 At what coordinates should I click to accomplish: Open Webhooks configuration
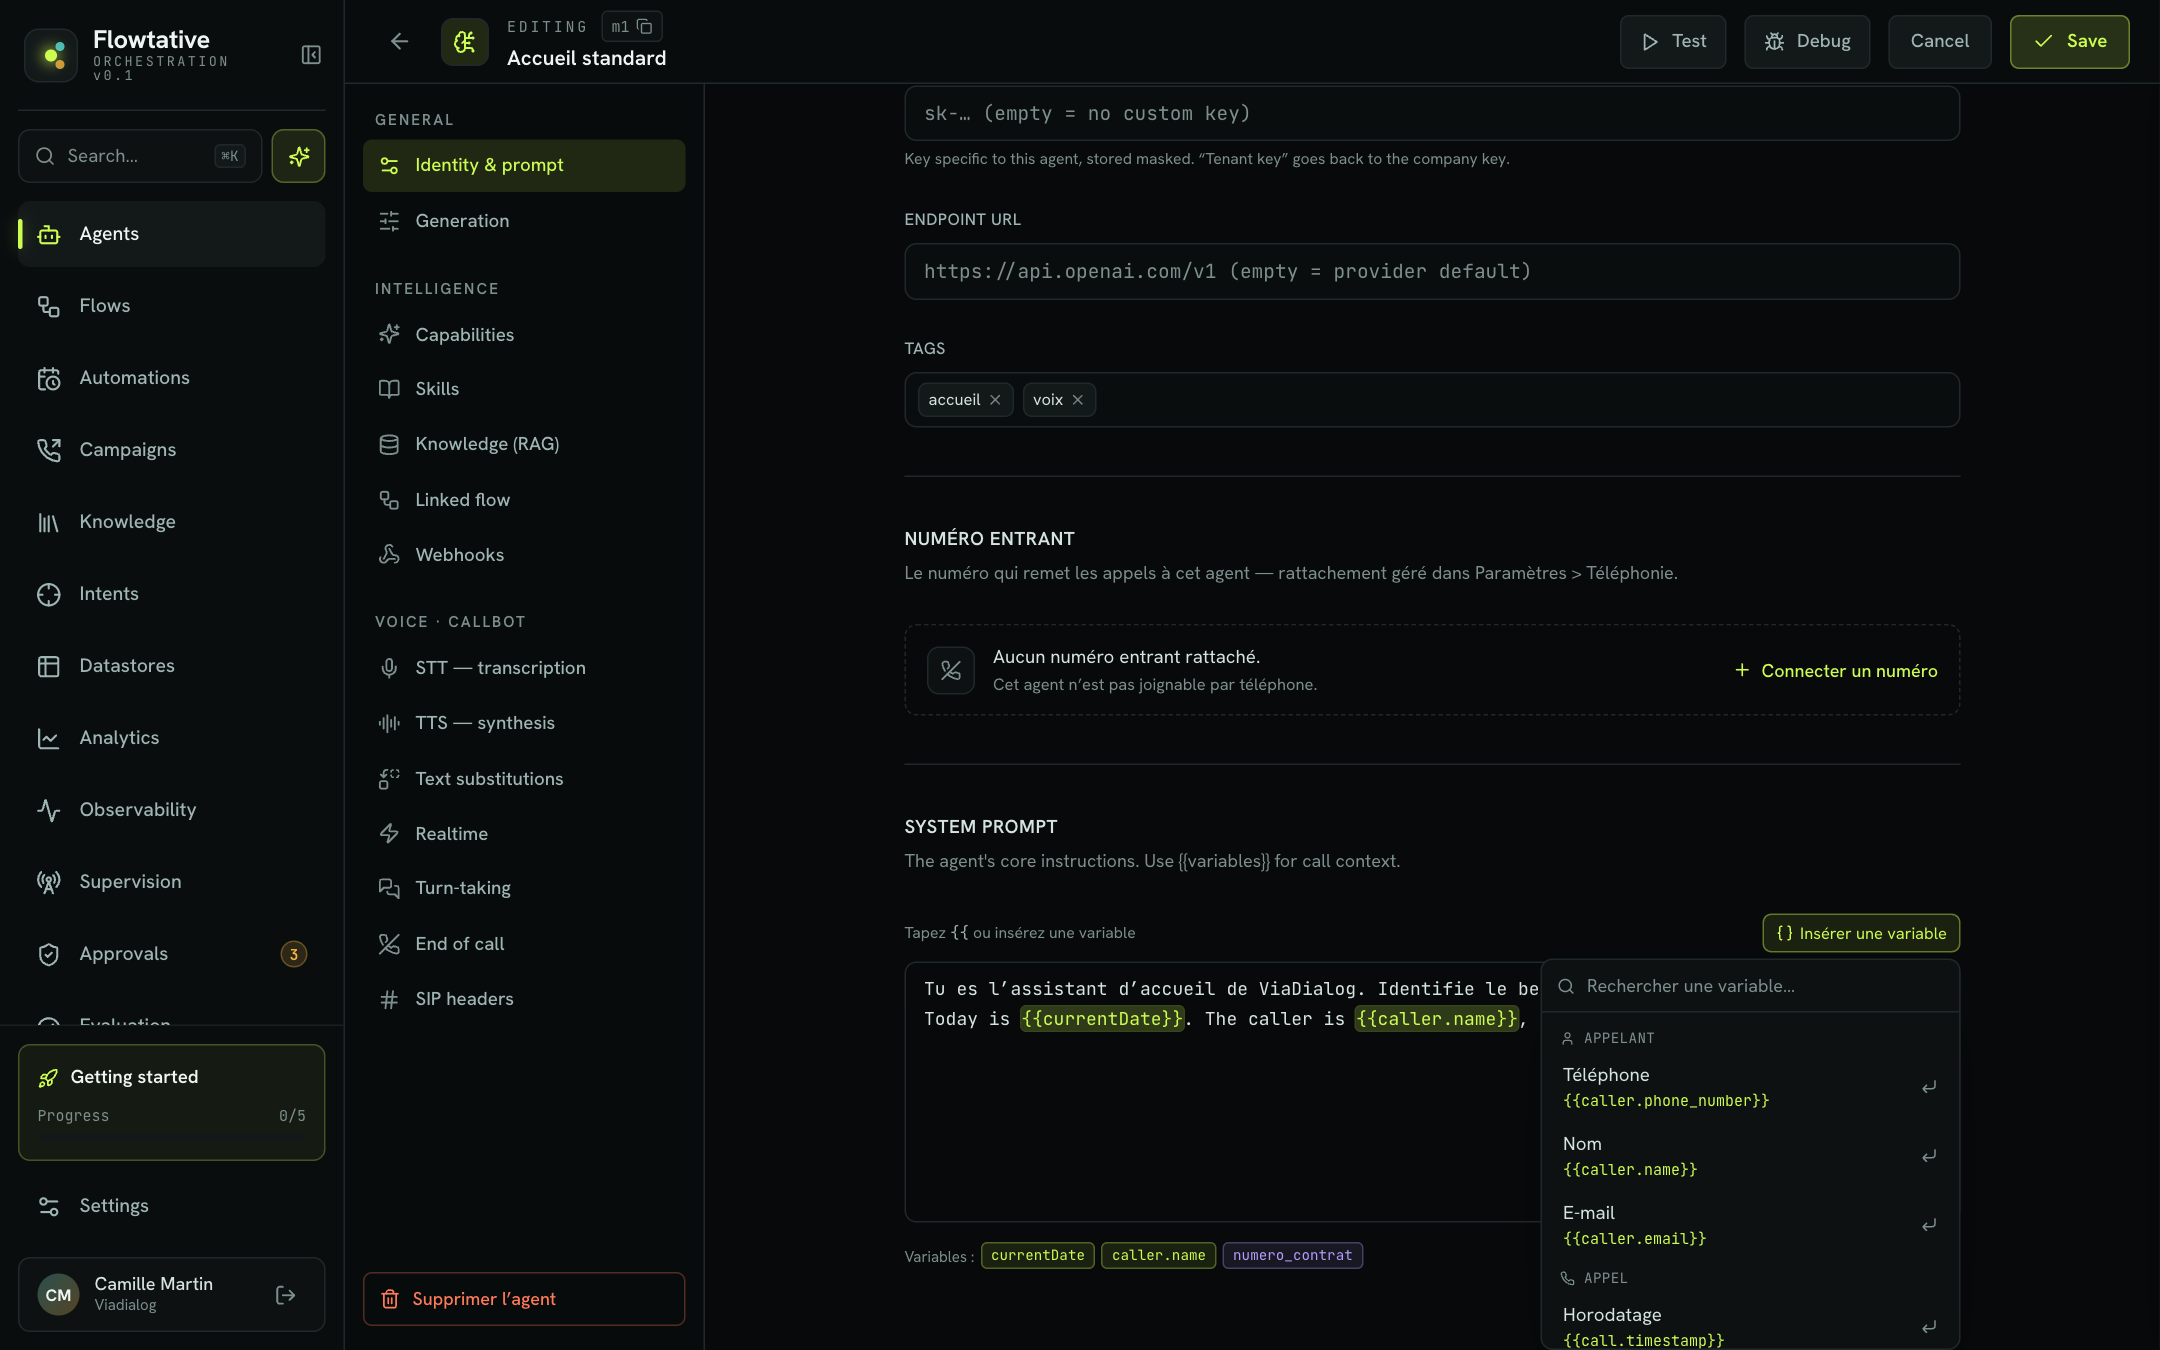point(524,555)
